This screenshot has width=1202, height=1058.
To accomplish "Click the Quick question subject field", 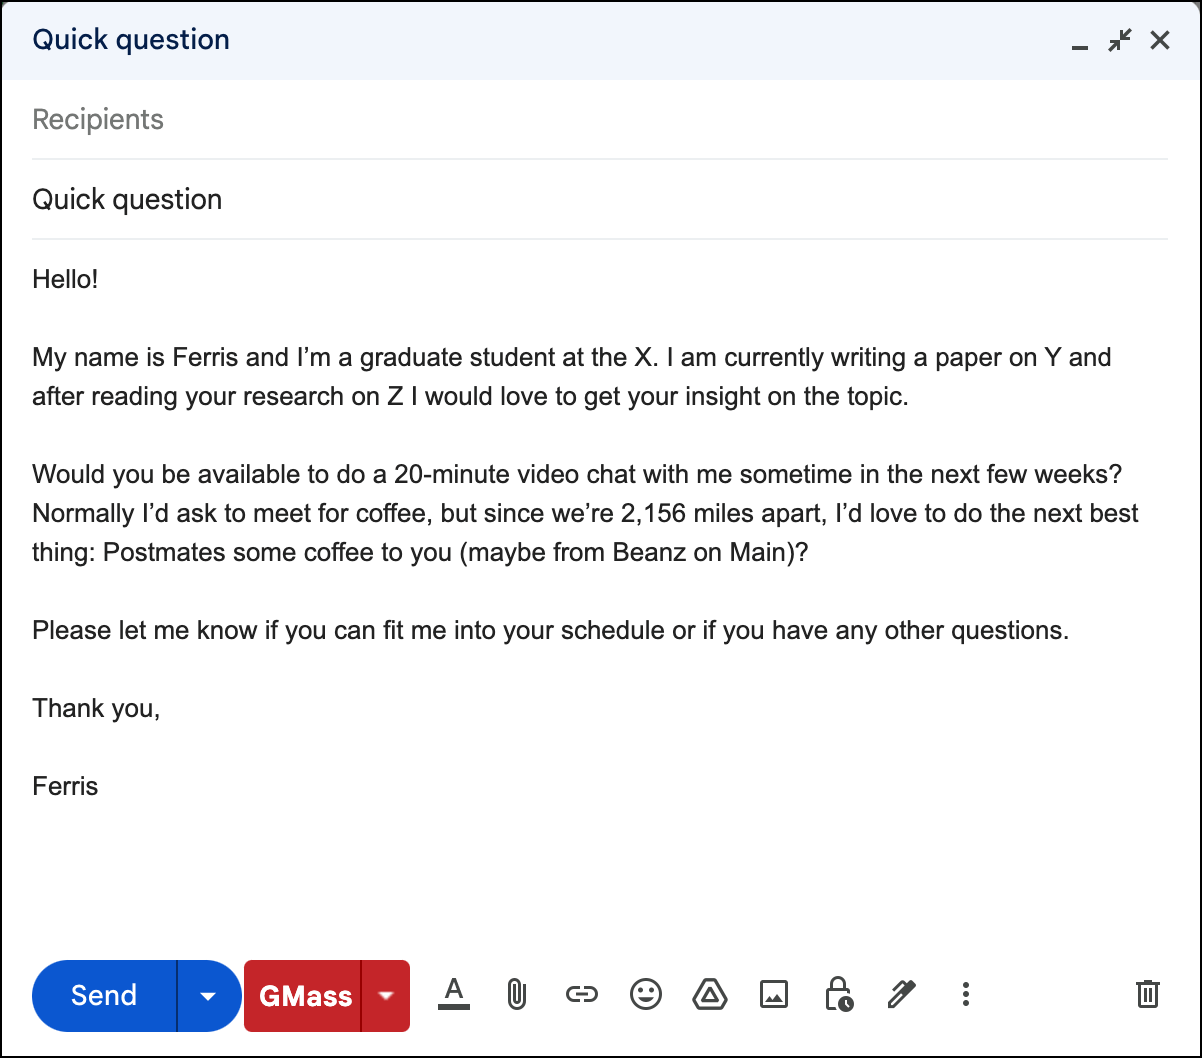I will coord(600,200).
